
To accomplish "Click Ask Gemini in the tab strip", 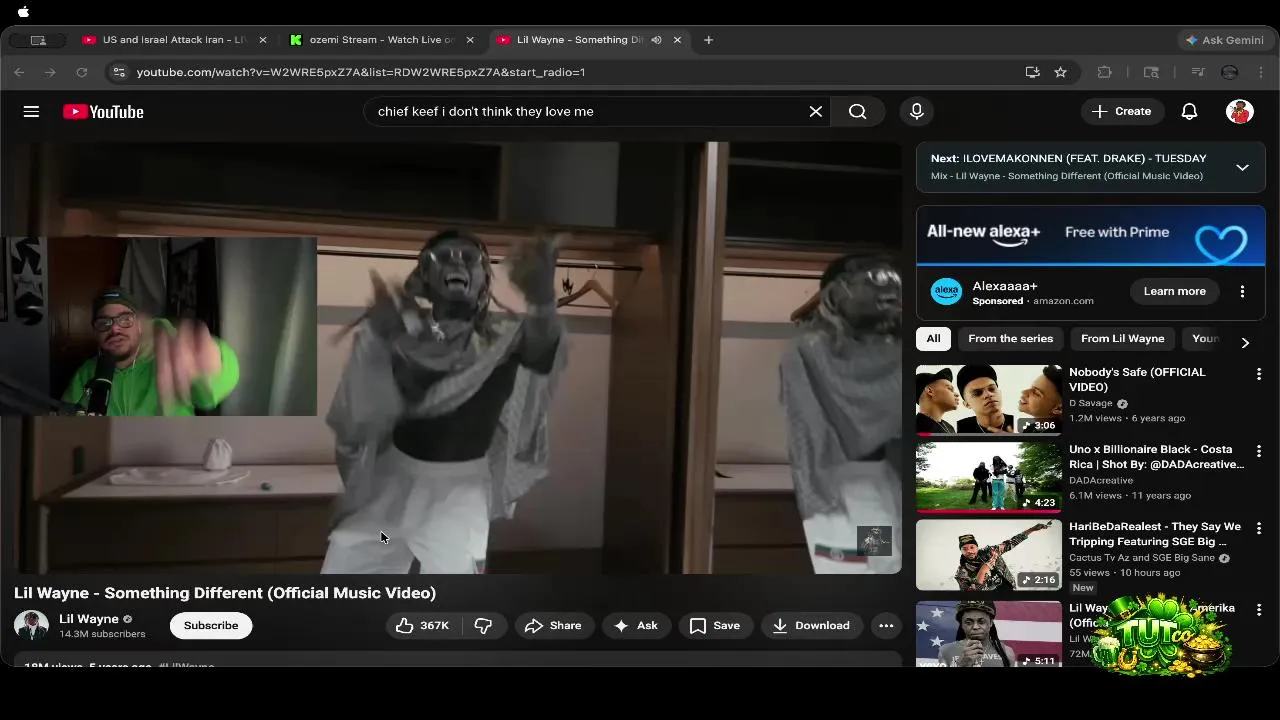I will point(1224,40).
